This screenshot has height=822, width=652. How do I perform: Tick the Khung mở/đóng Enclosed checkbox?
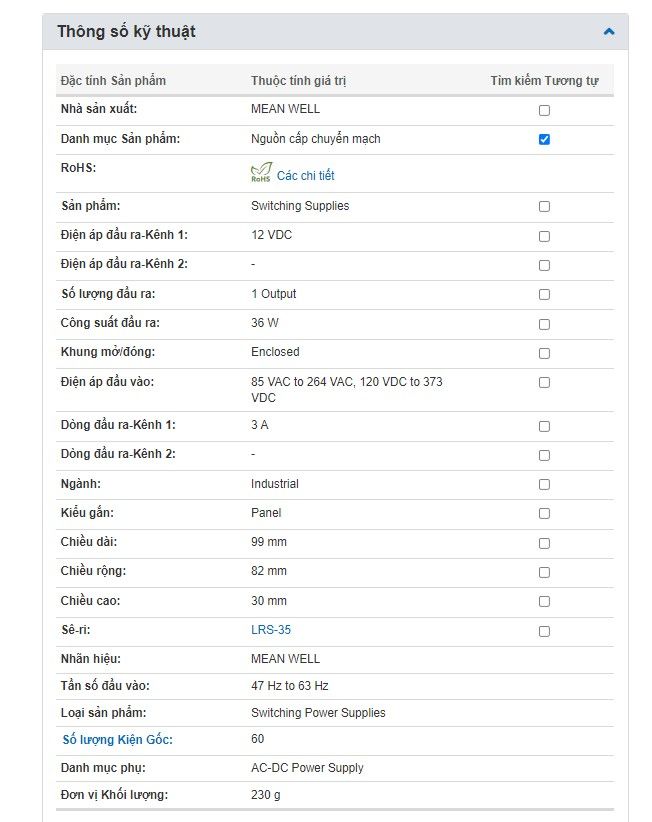[544, 353]
